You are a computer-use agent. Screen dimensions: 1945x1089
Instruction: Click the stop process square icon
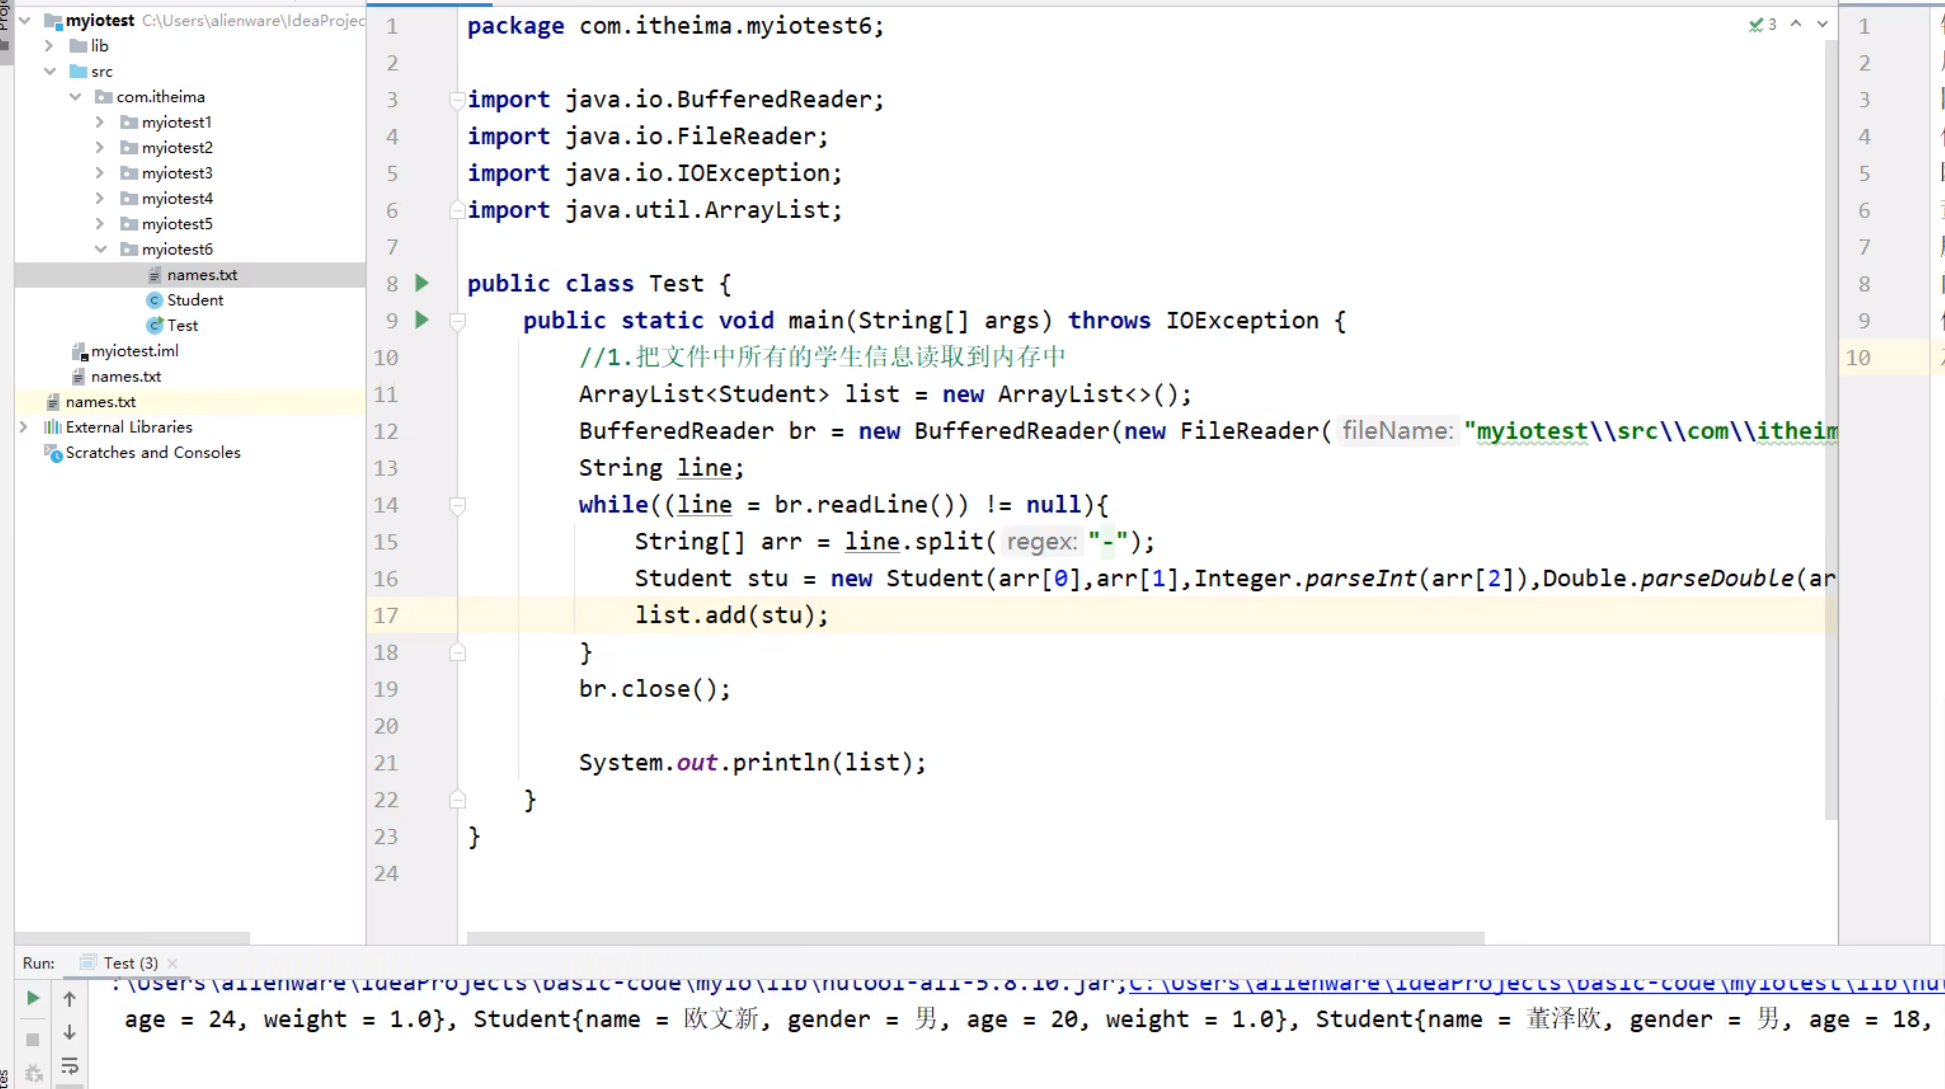[32, 1039]
